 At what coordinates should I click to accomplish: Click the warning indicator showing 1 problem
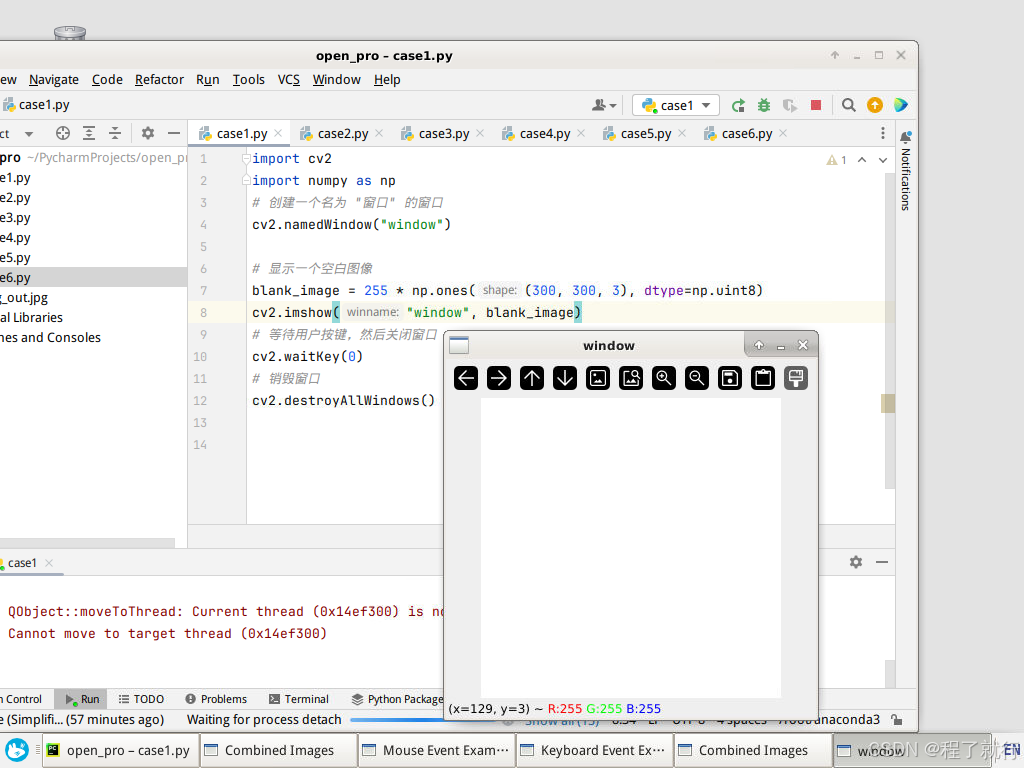pos(836,160)
